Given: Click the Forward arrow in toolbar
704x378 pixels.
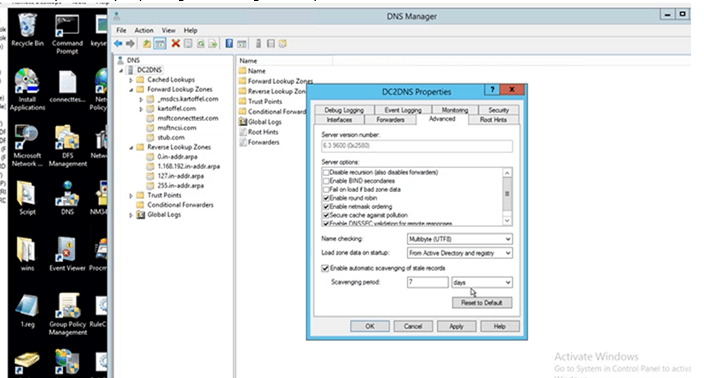Looking at the screenshot, I should [130, 44].
